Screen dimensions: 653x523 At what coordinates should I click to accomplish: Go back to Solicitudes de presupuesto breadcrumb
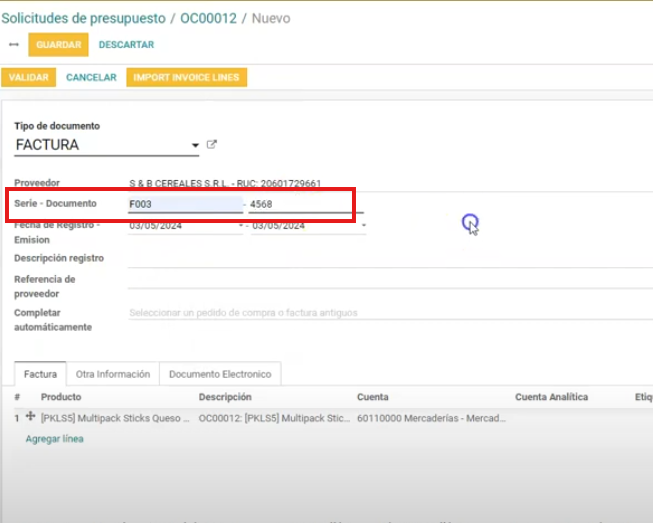(x=84, y=18)
